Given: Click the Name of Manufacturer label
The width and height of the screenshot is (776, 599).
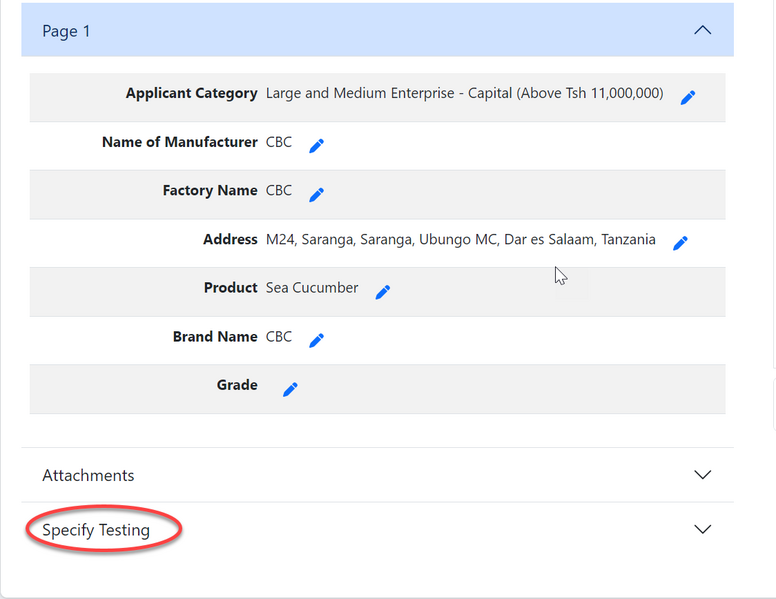Looking at the screenshot, I should (180, 142).
